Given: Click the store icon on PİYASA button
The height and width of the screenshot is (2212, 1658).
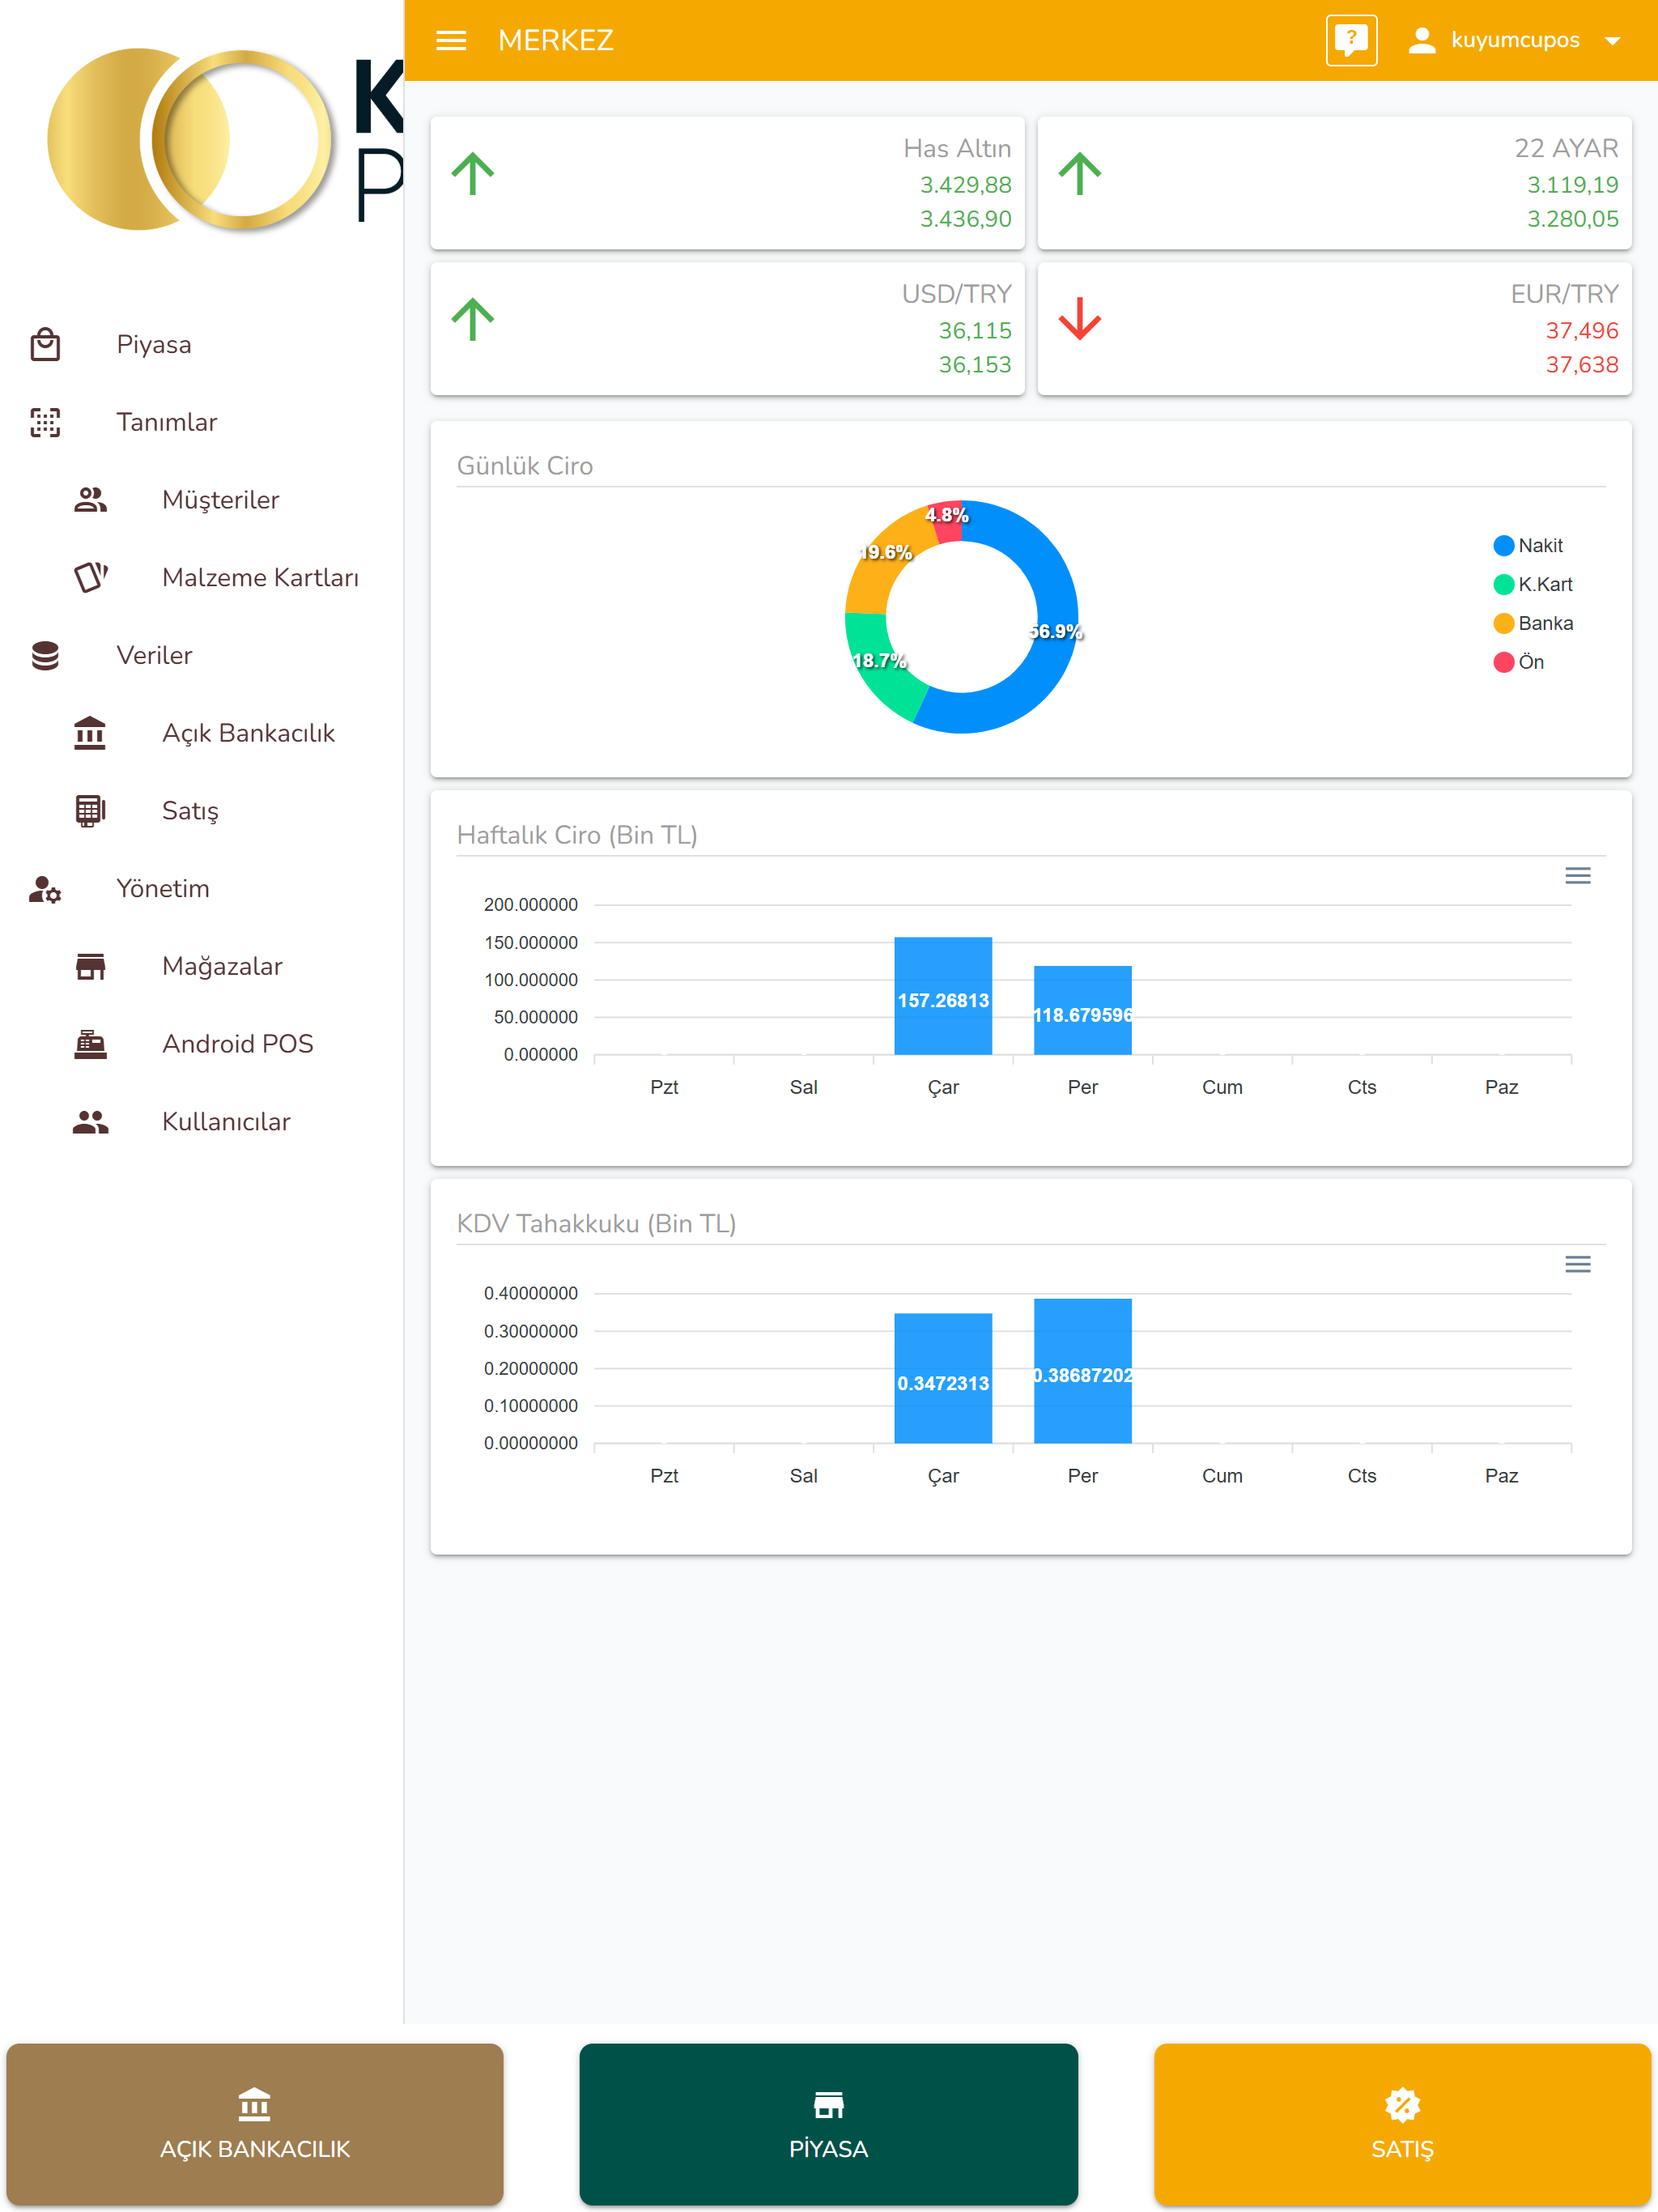Looking at the screenshot, I should 828,2104.
